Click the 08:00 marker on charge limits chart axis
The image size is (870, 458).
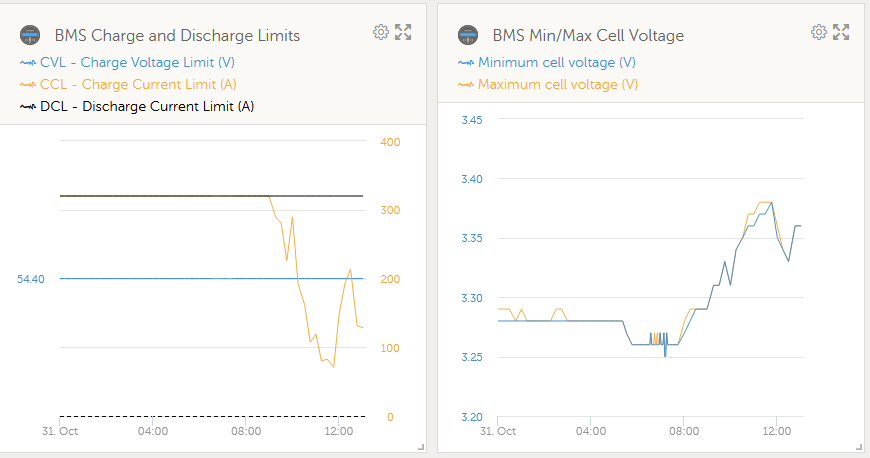(x=246, y=431)
